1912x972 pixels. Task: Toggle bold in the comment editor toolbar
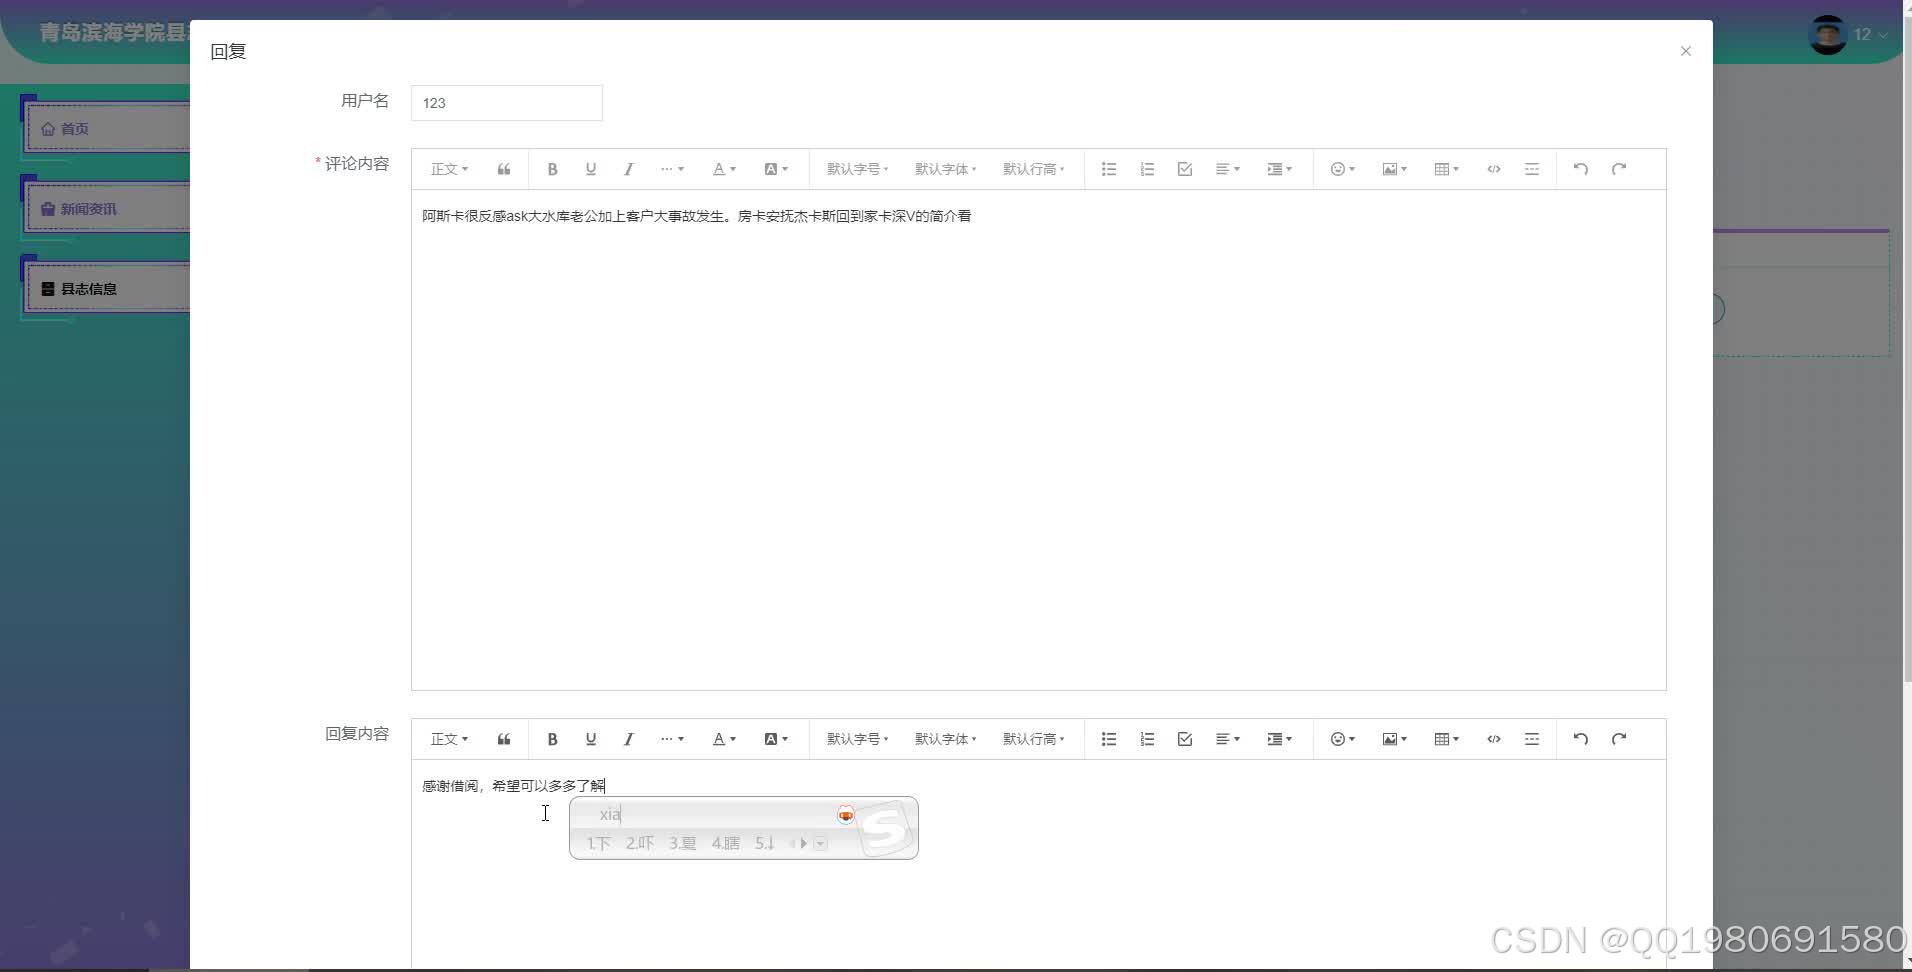552,169
